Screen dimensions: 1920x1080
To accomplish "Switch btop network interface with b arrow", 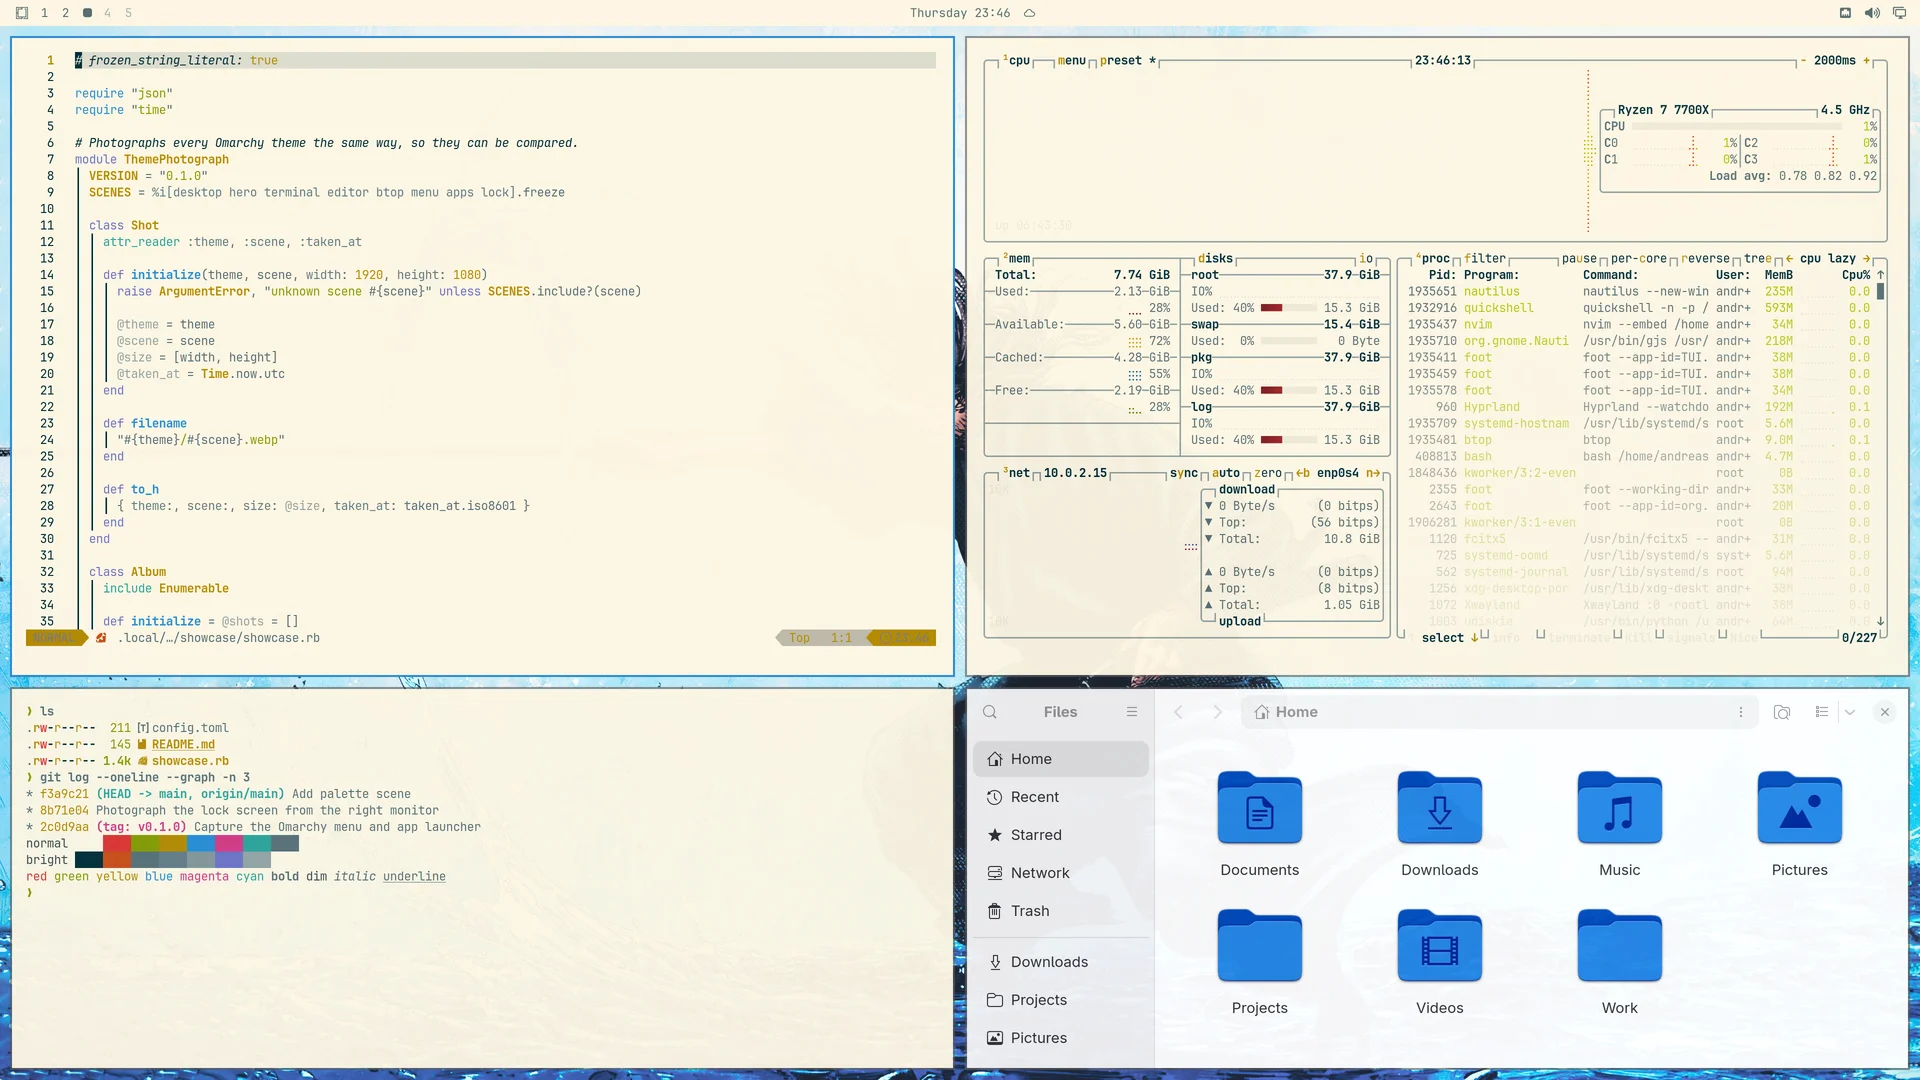I will click(x=1303, y=474).
